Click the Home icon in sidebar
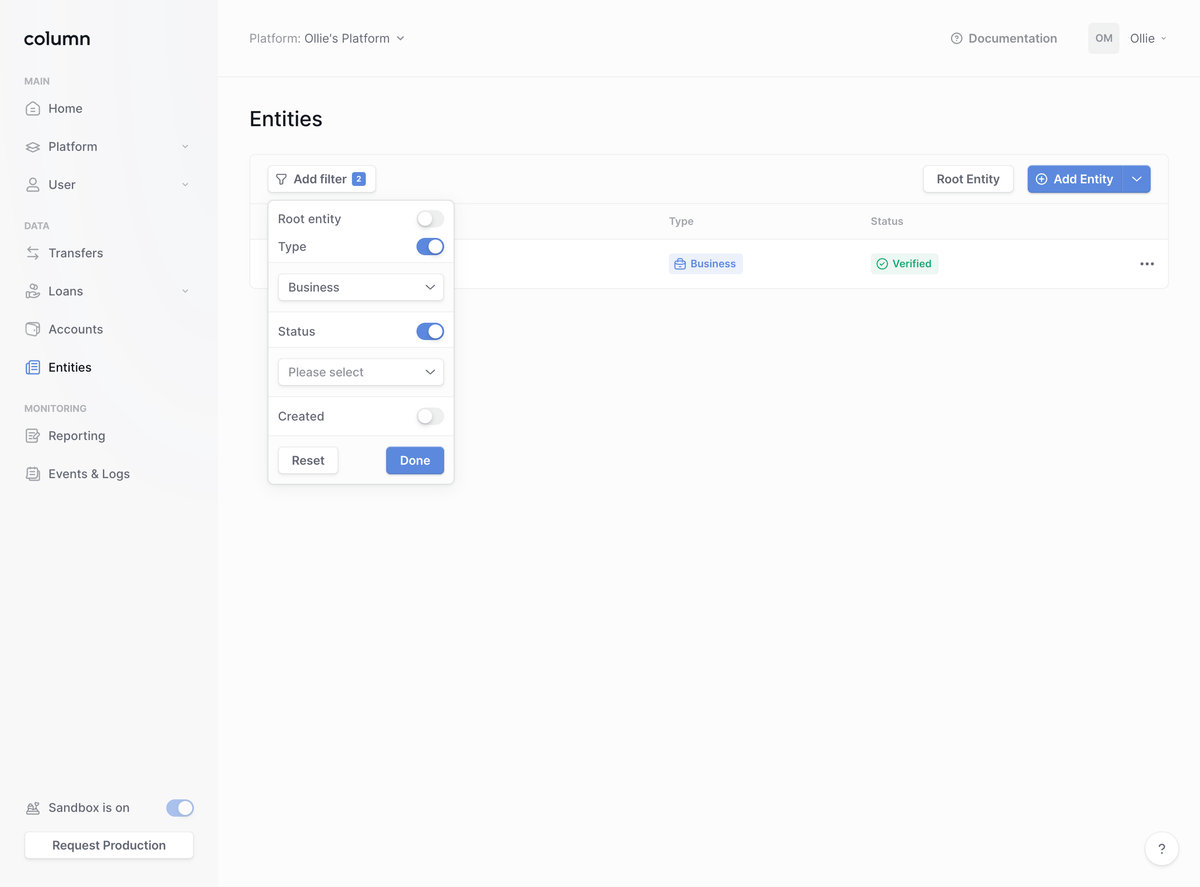Image resolution: width=1200 pixels, height=887 pixels. [33, 109]
